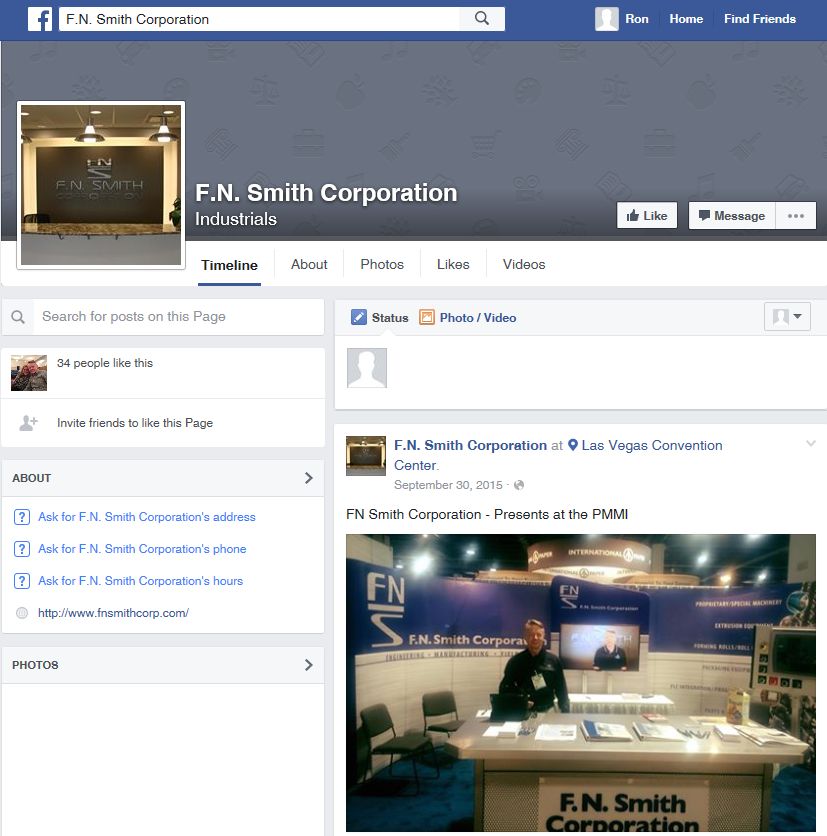Open post author's small profile thumbnail
Screen dimensions: 827x836
(366, 456)
